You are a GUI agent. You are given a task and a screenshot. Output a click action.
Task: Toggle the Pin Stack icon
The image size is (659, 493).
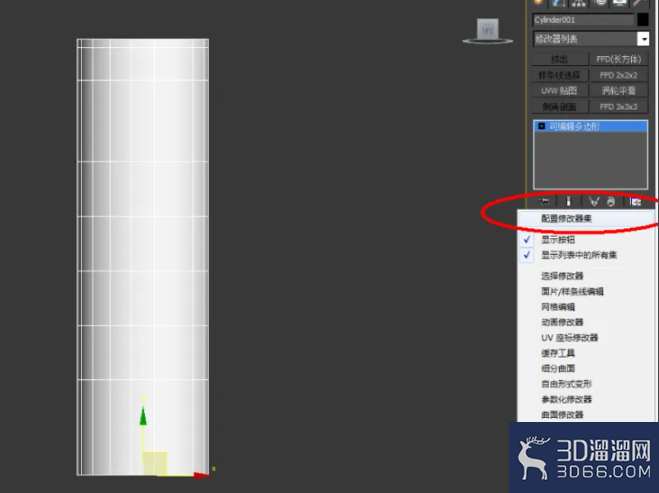point(543,201)
